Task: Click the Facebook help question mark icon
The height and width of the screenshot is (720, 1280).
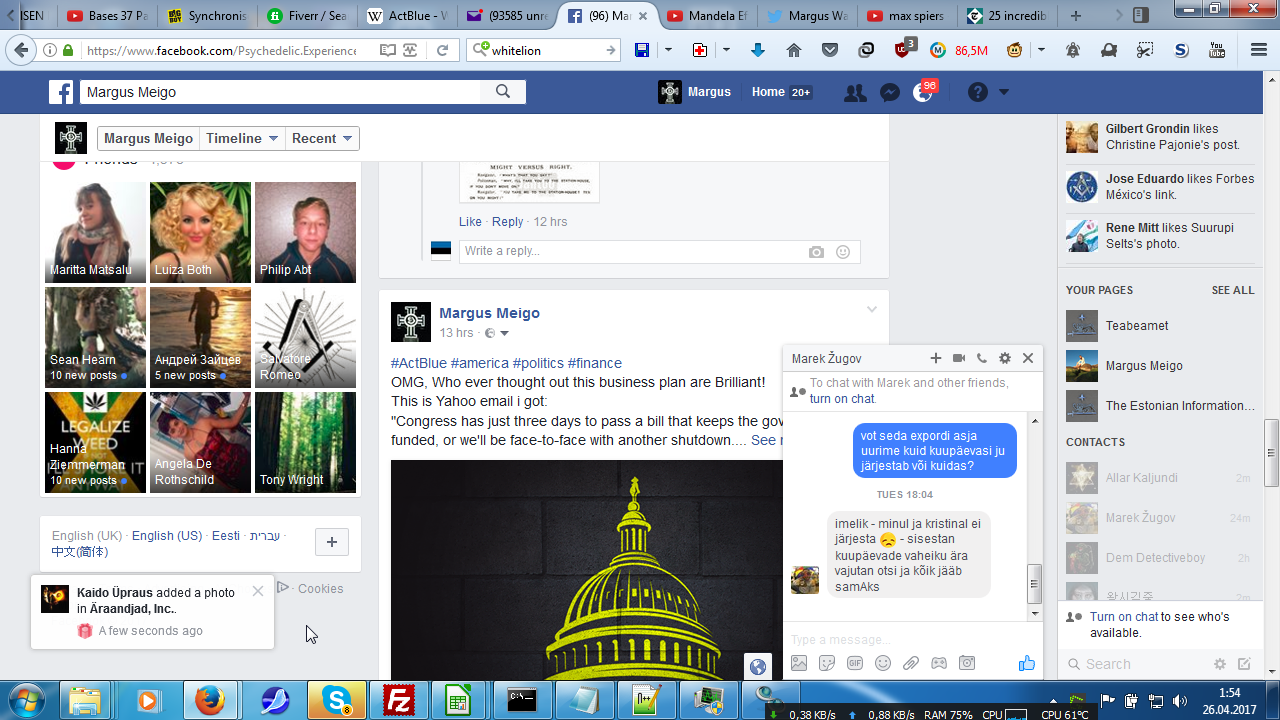Action: [x=978, y=92]
